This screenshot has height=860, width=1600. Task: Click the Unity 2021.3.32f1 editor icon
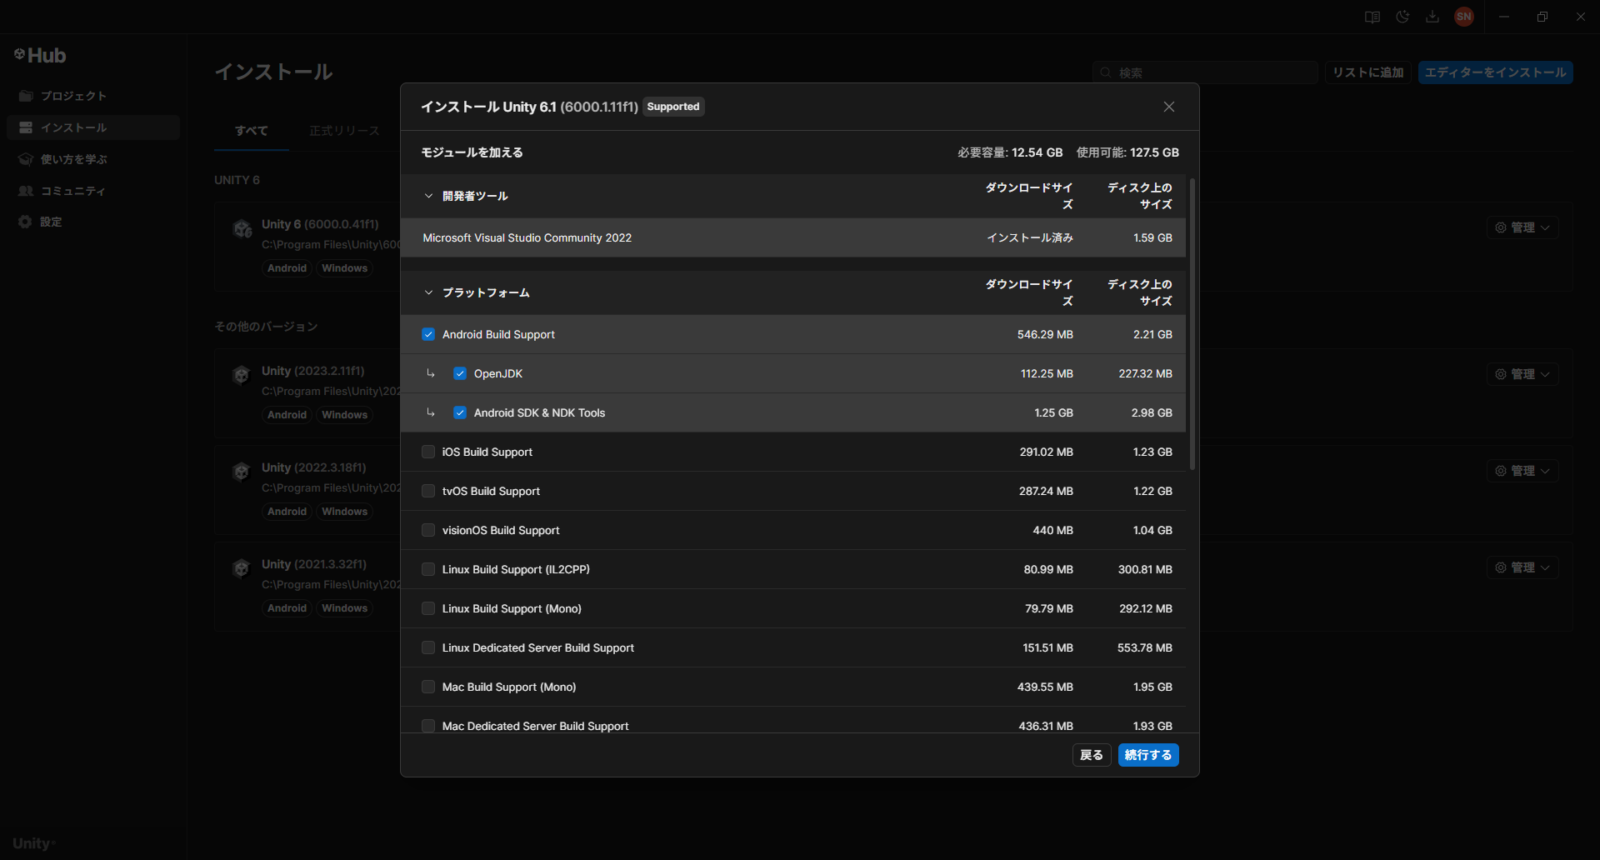coord(241,569)
